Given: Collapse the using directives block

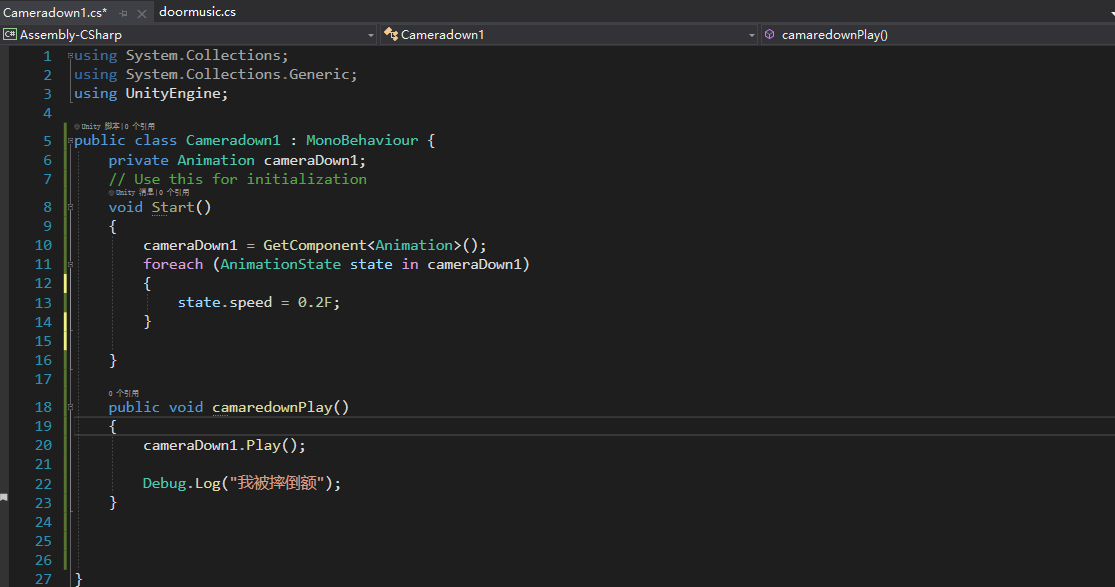Looking at the screenshot, I should click(70, 55).
